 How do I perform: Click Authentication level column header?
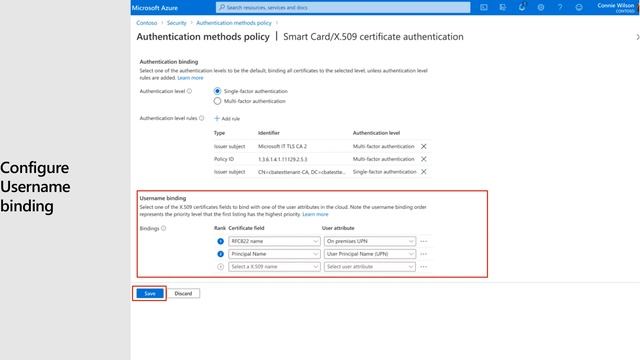click(376, 133)
